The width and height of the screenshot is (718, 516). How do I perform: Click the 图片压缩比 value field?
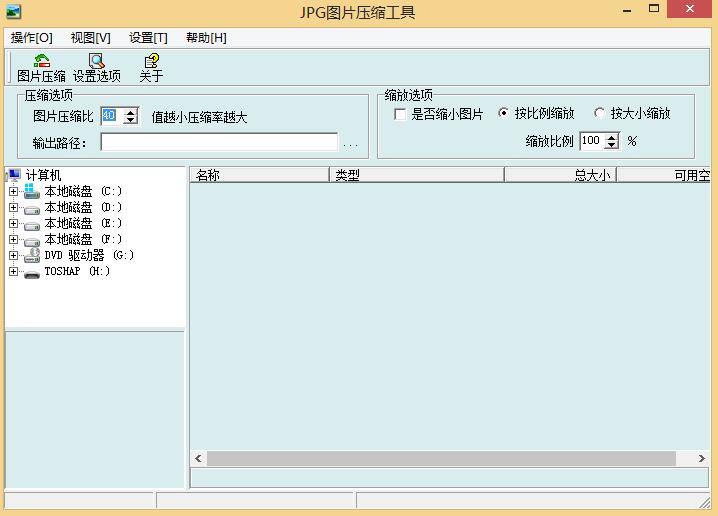pos(113,116)
